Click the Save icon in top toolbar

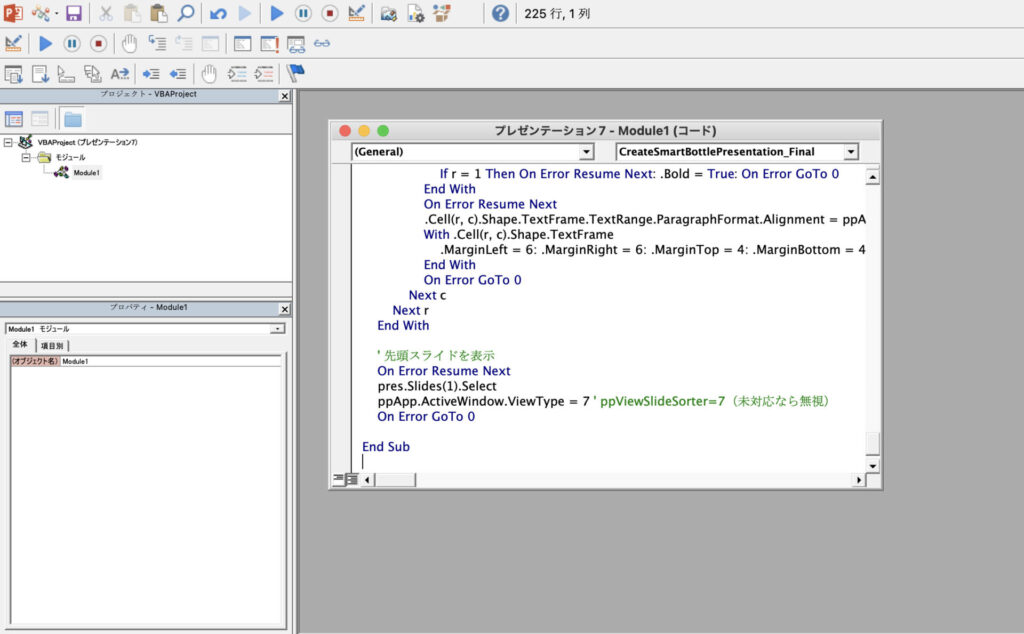[x=73, y=14]
